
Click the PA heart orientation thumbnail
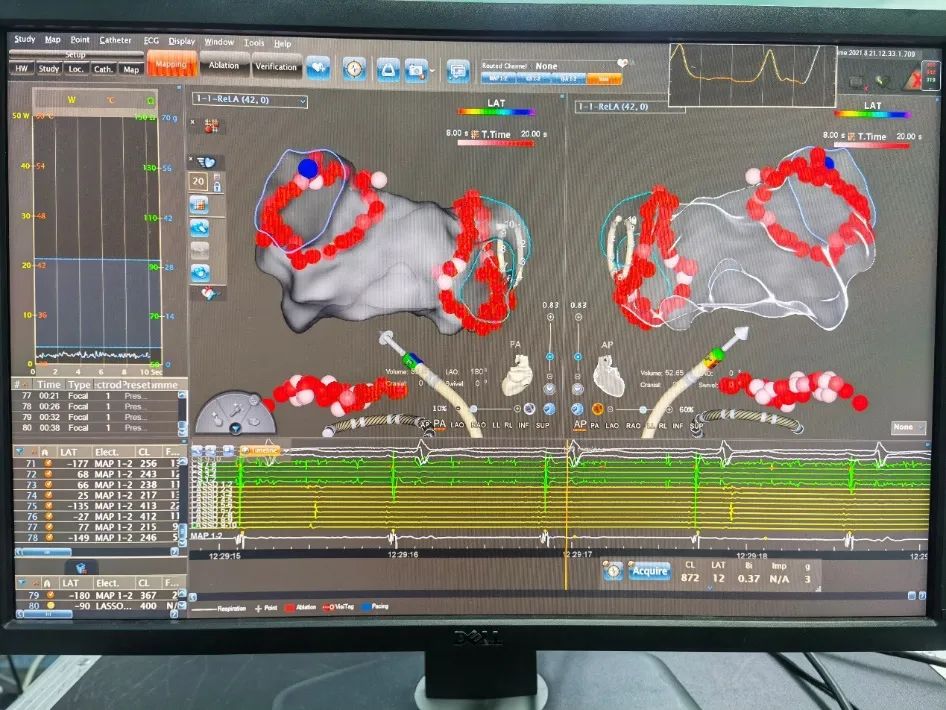point(518,375)
